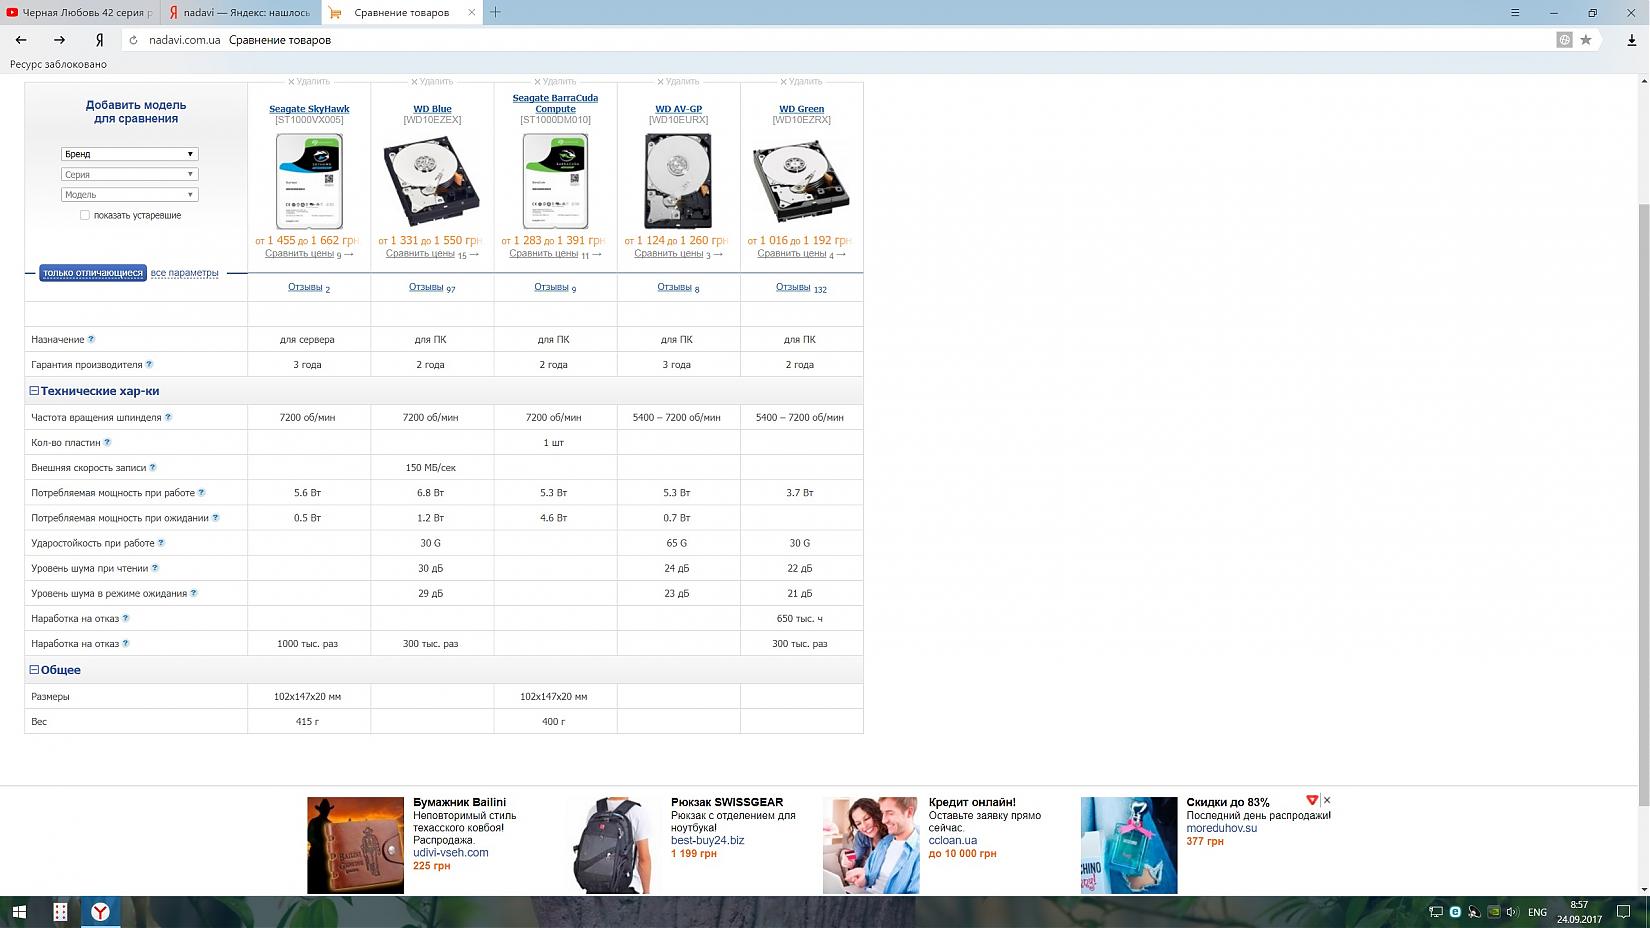This screenshot has height=928, width=1650.
Task: Collapse the Общее section
Action: click(34, 670)
